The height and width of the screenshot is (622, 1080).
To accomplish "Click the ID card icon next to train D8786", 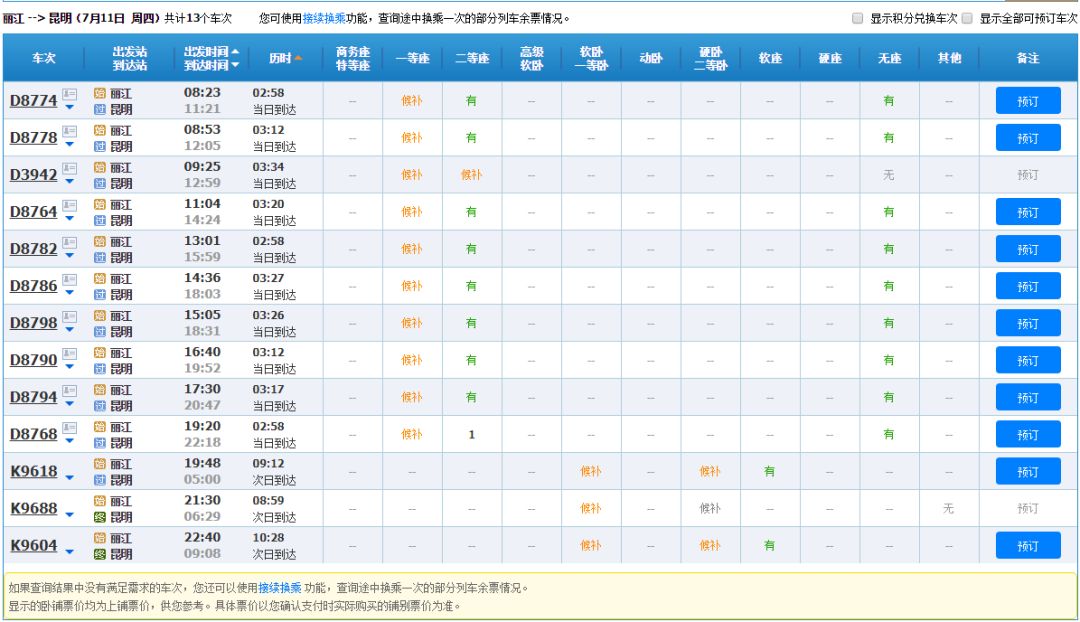I will [68, 279].
